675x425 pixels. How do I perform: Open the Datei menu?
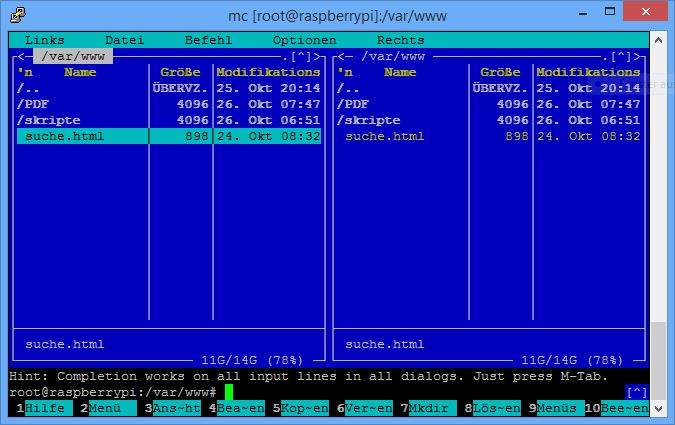pyautogui.click(x=125, y=40)
